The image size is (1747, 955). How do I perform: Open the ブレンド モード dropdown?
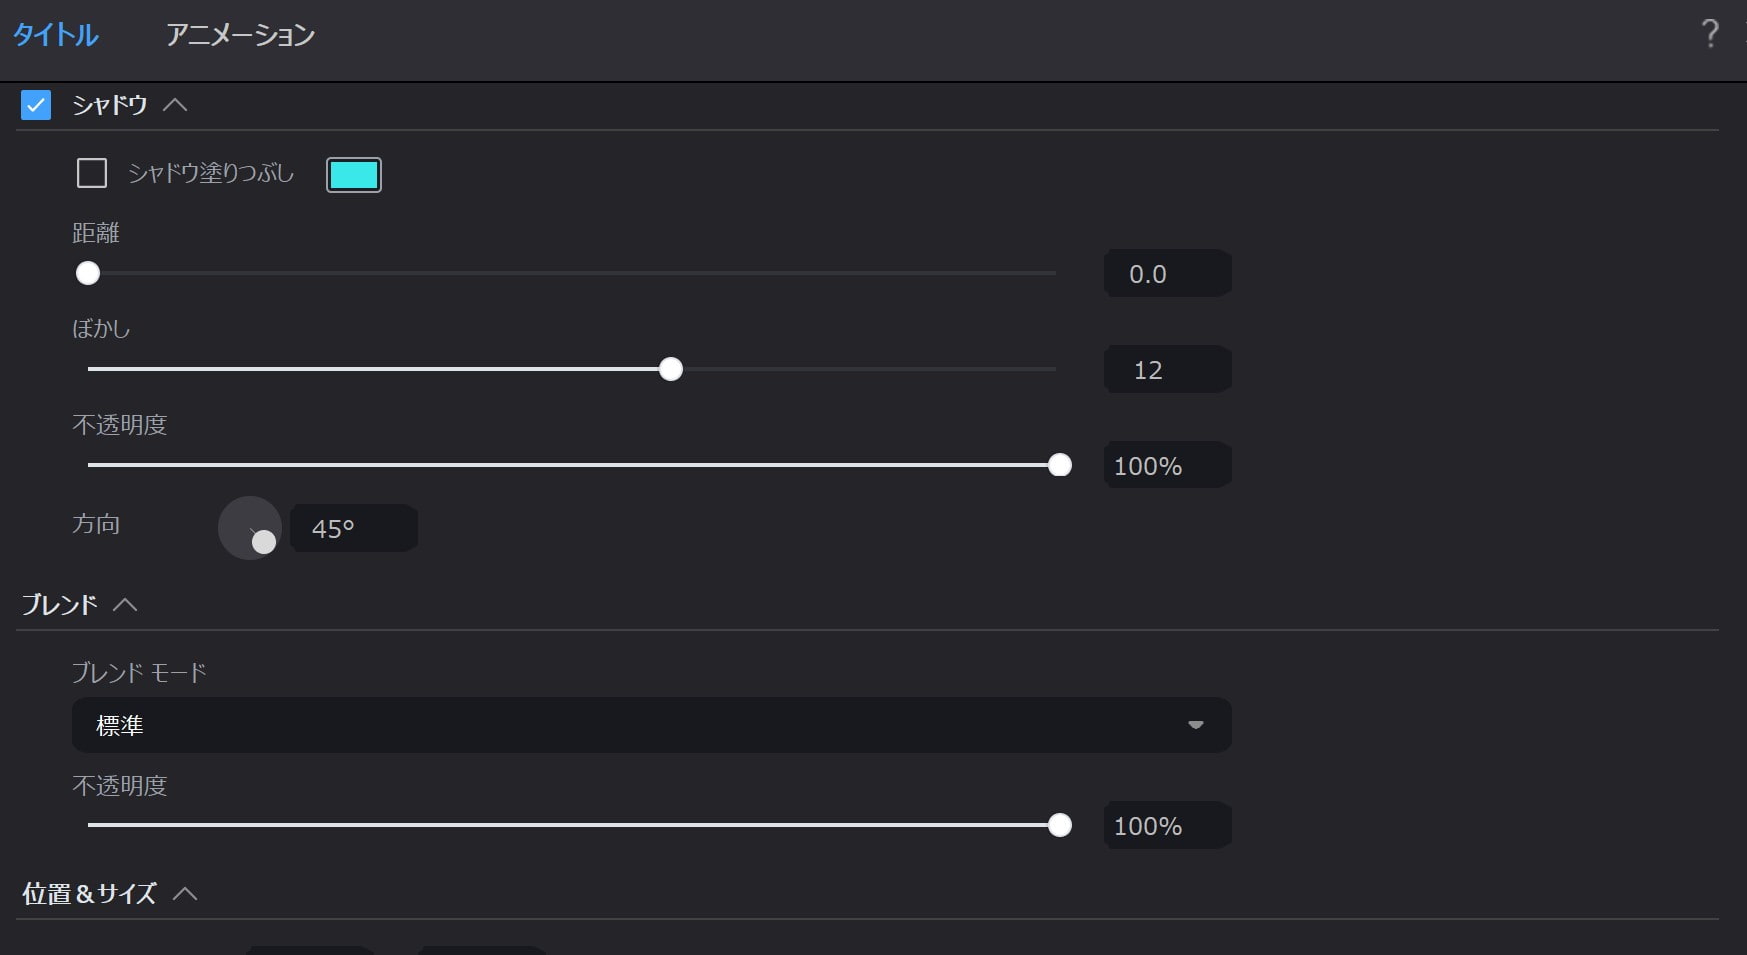(x=651, y=725)
